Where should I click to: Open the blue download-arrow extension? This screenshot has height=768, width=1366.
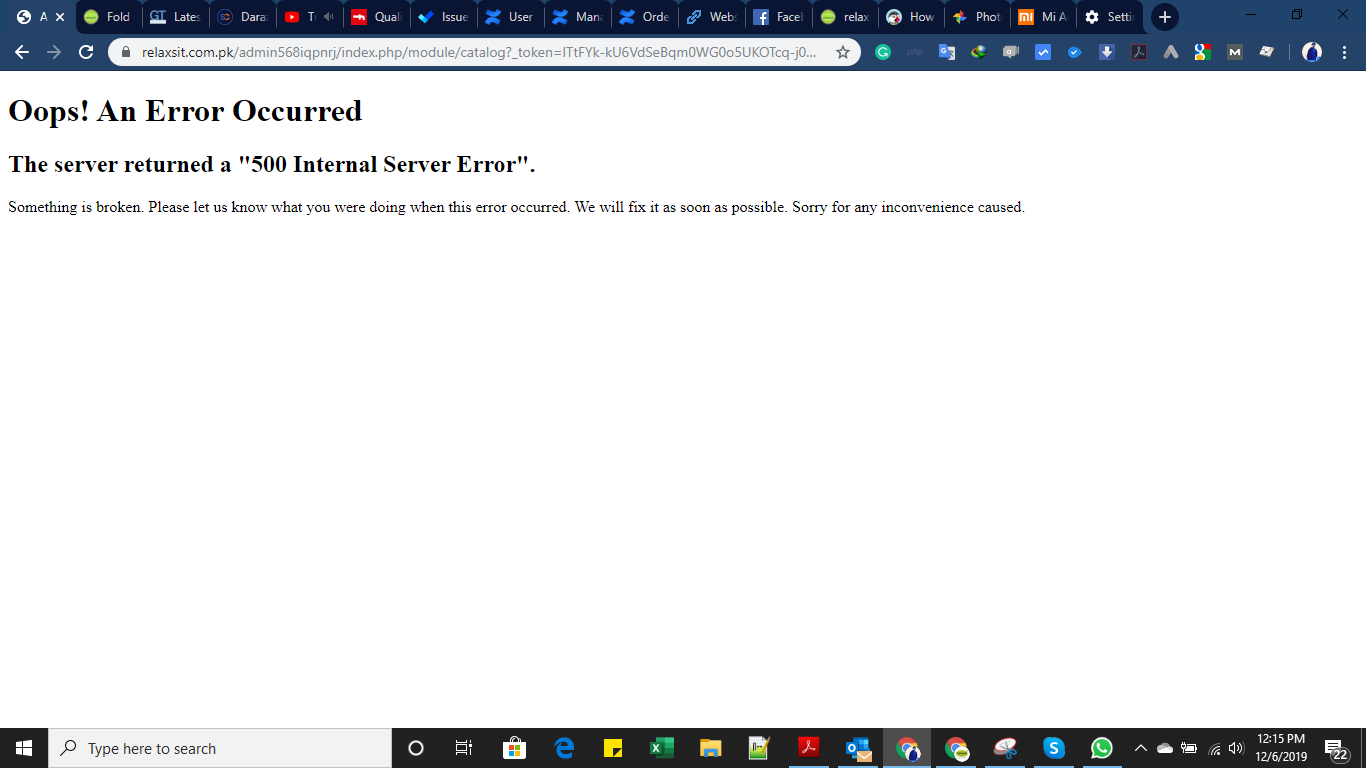[1107, 52]
